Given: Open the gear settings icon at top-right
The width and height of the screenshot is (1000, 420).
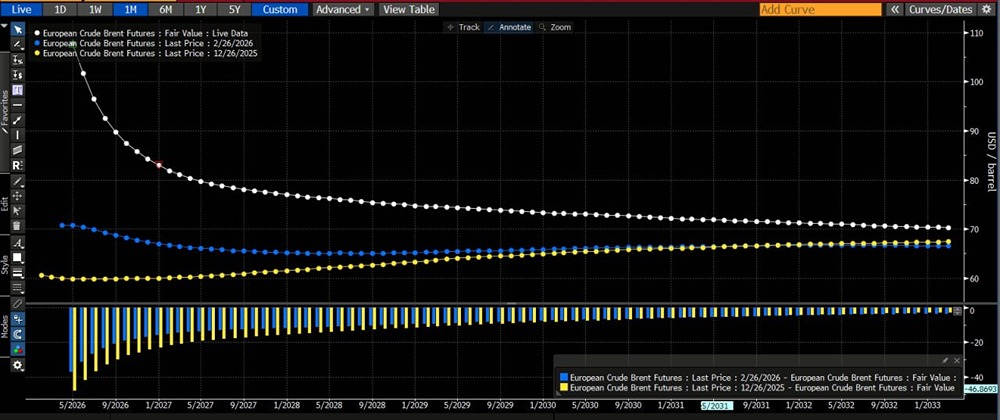Looking at the screenshot, I should pyautogui.click(x=987, y=9).
